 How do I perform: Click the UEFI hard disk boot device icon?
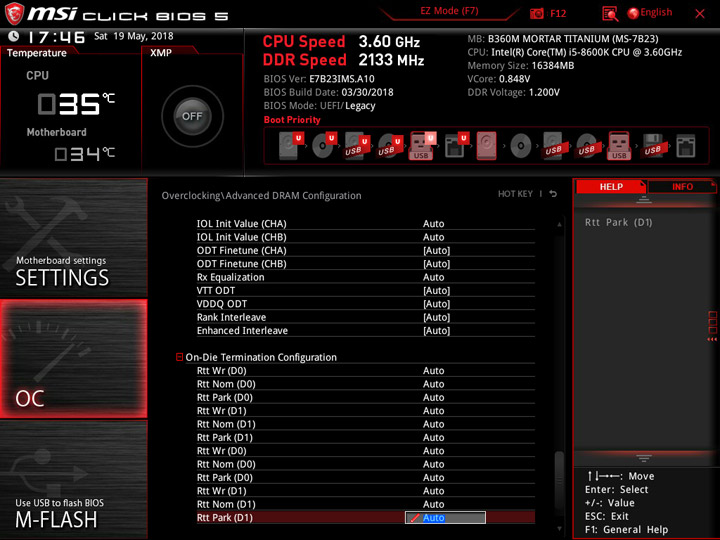pyautogui.click(x=291, y=146)
